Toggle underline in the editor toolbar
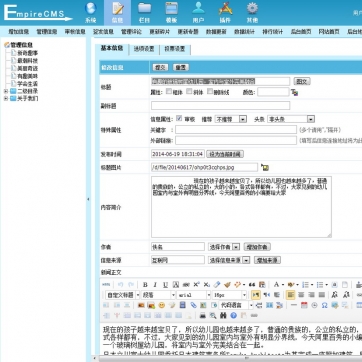This screenshot has width=362, height=362. [165, 285]
